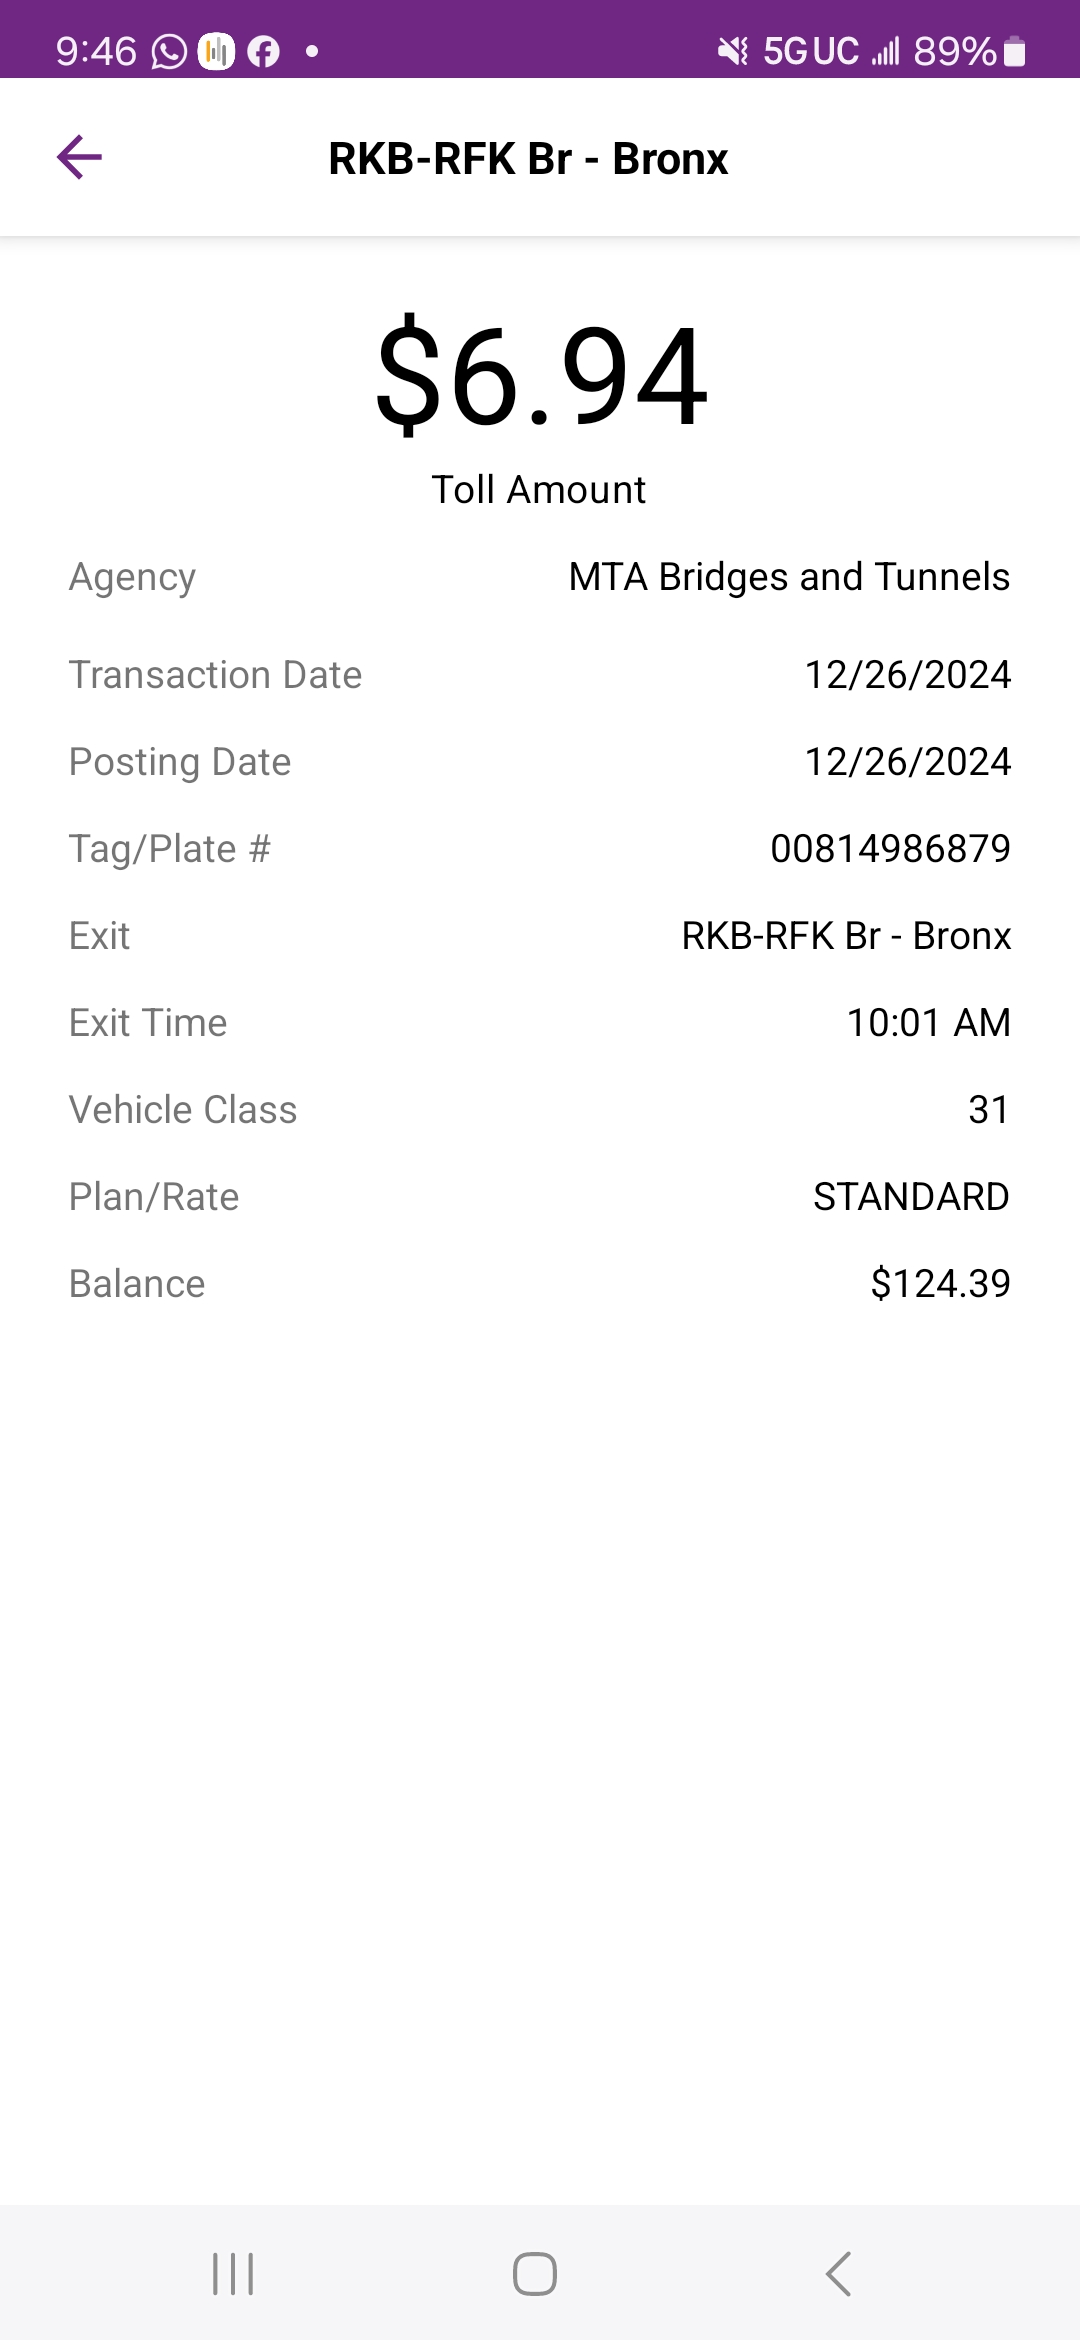Tap the signal strength bars icon
Viewport: 1080px width, 2340px height.
click(886, 51)
